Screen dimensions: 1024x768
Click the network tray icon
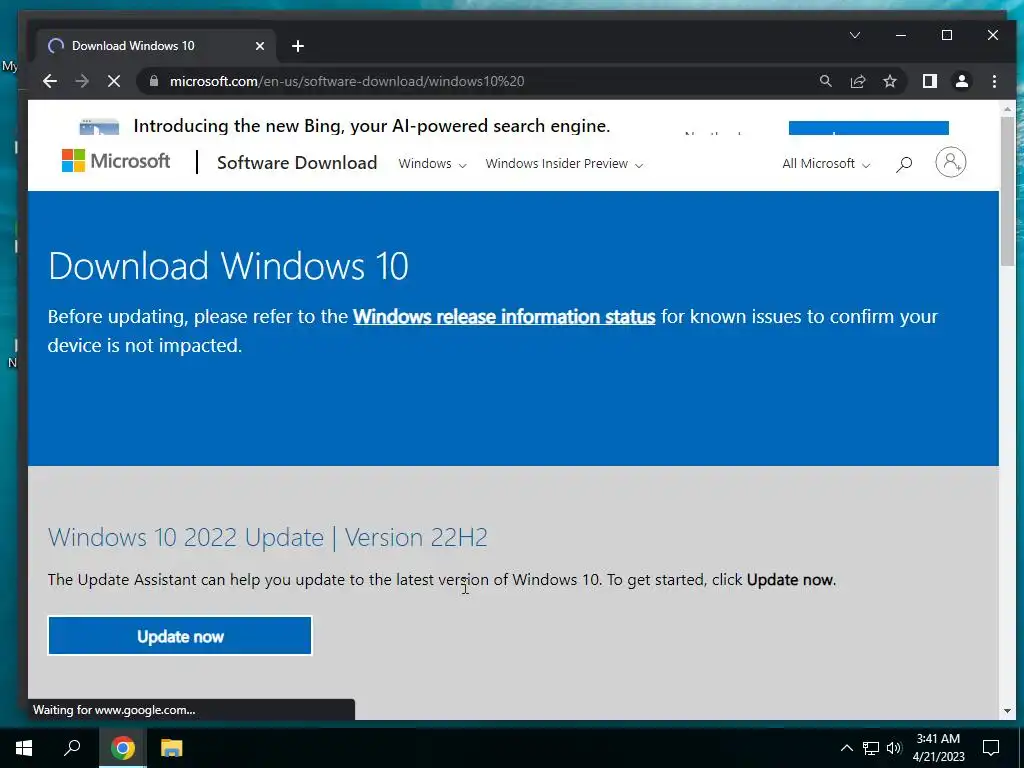tap(871, 748)
